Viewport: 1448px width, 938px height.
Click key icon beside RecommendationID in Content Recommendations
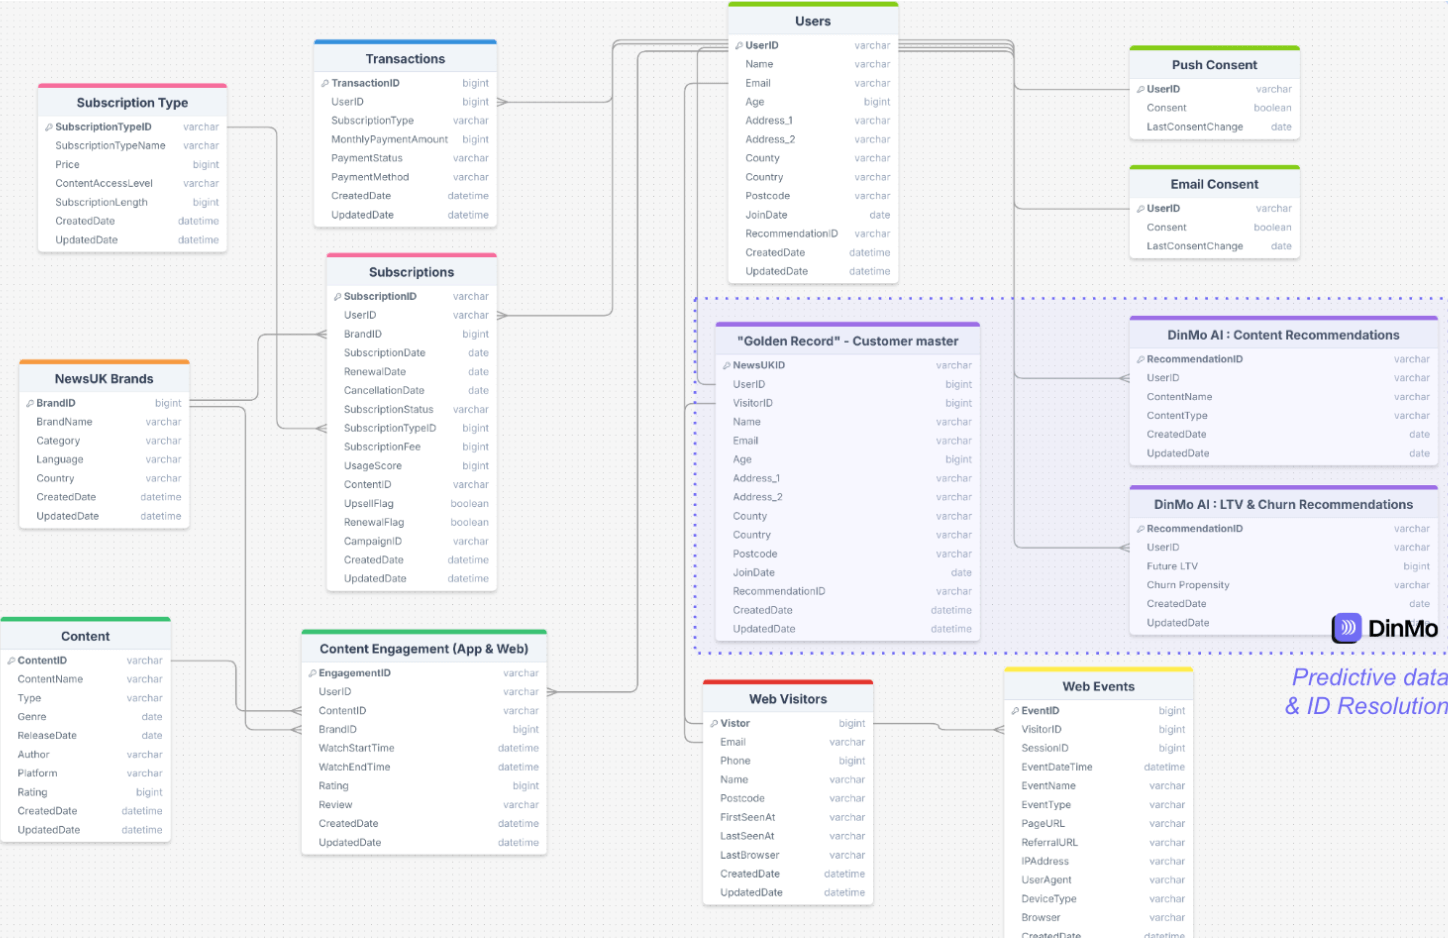pos(1141,359)
